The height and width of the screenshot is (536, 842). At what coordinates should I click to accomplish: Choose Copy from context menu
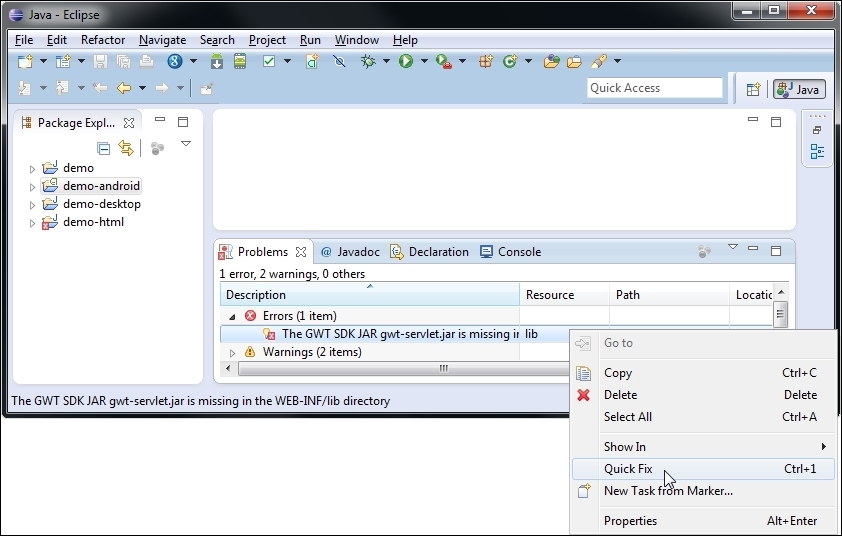(703, 373)
